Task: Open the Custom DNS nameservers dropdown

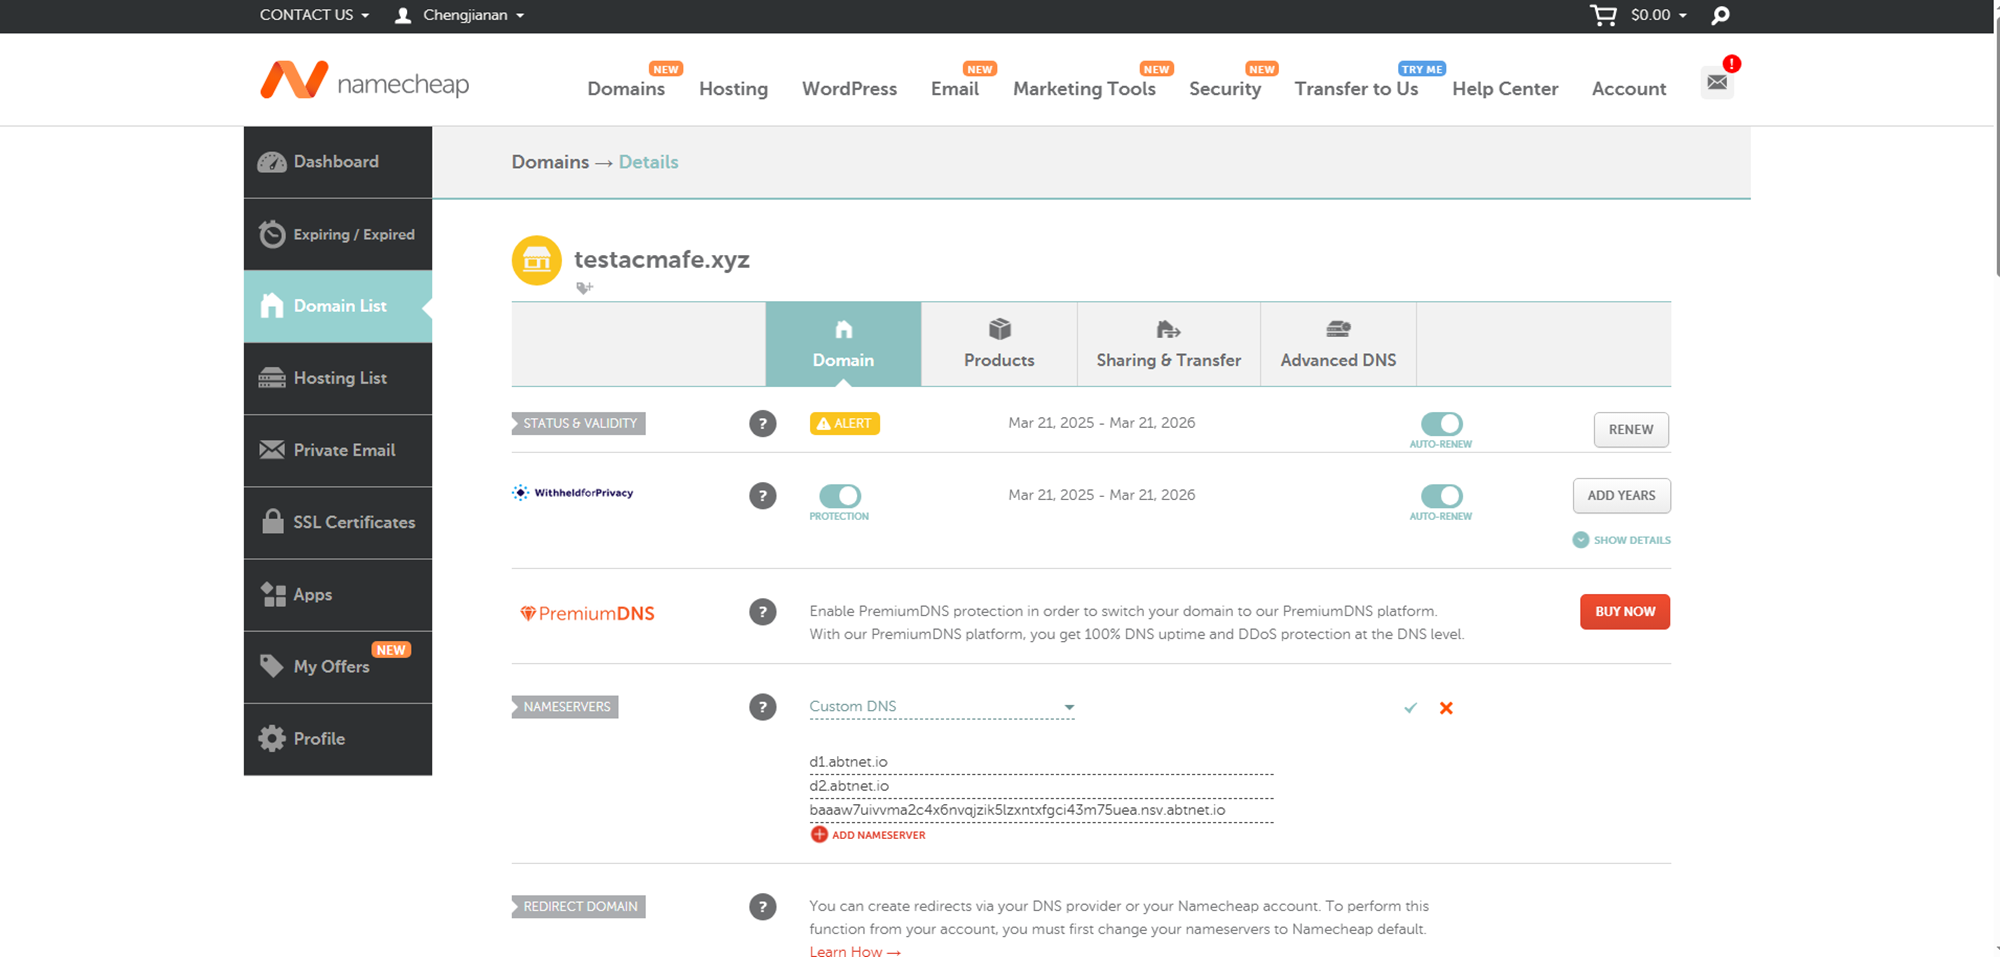Action: (x=941, y=707)
